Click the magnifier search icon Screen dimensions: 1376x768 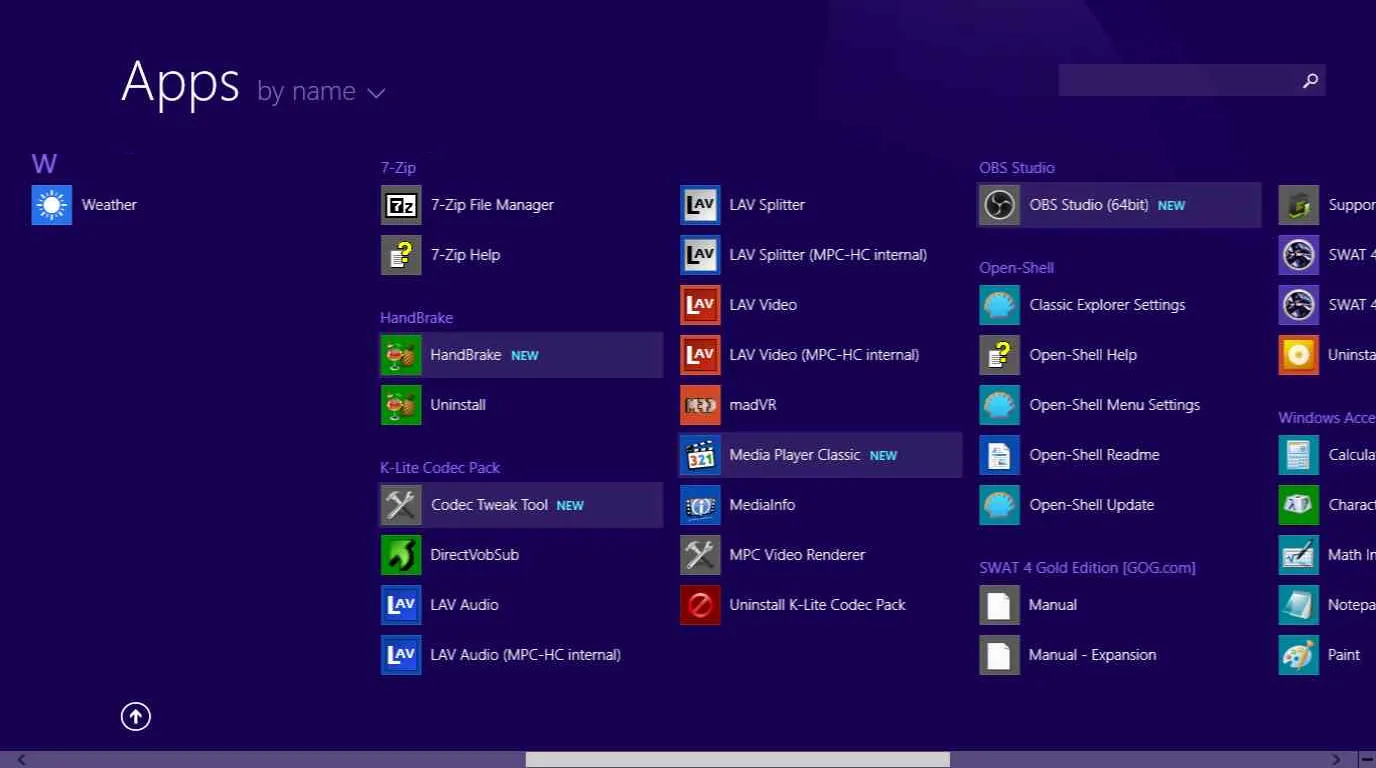(x=1310, y=81)
